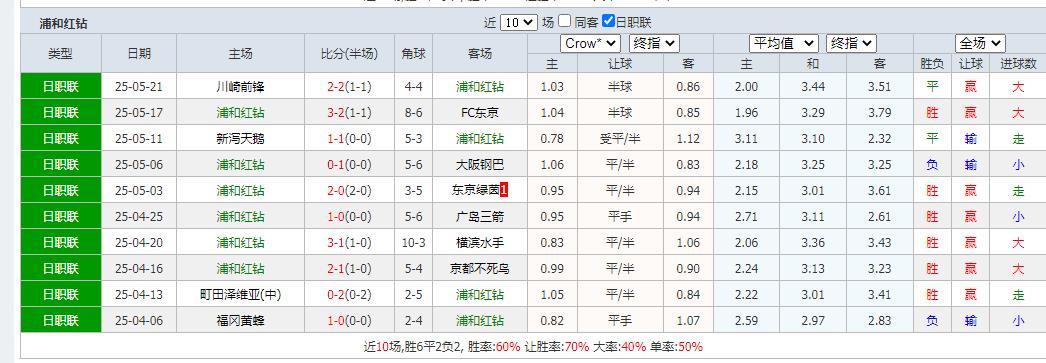
Task: Open the Crow* bookmaker dropdown
Action: [590, 44]
